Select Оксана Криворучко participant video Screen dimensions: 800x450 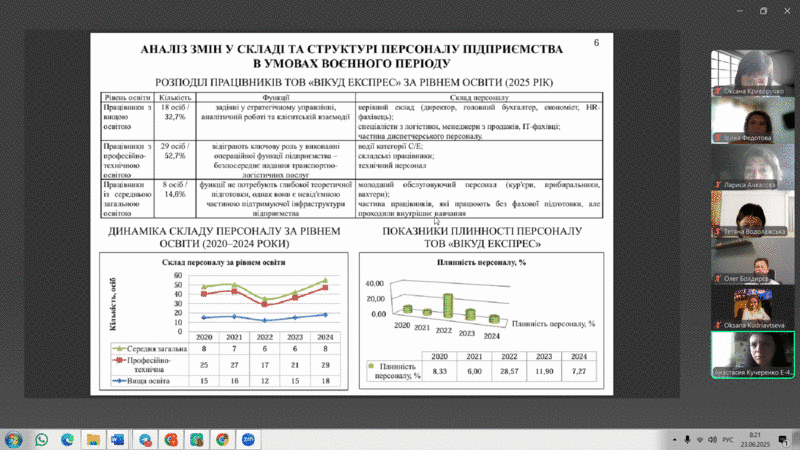coord(753,73)
